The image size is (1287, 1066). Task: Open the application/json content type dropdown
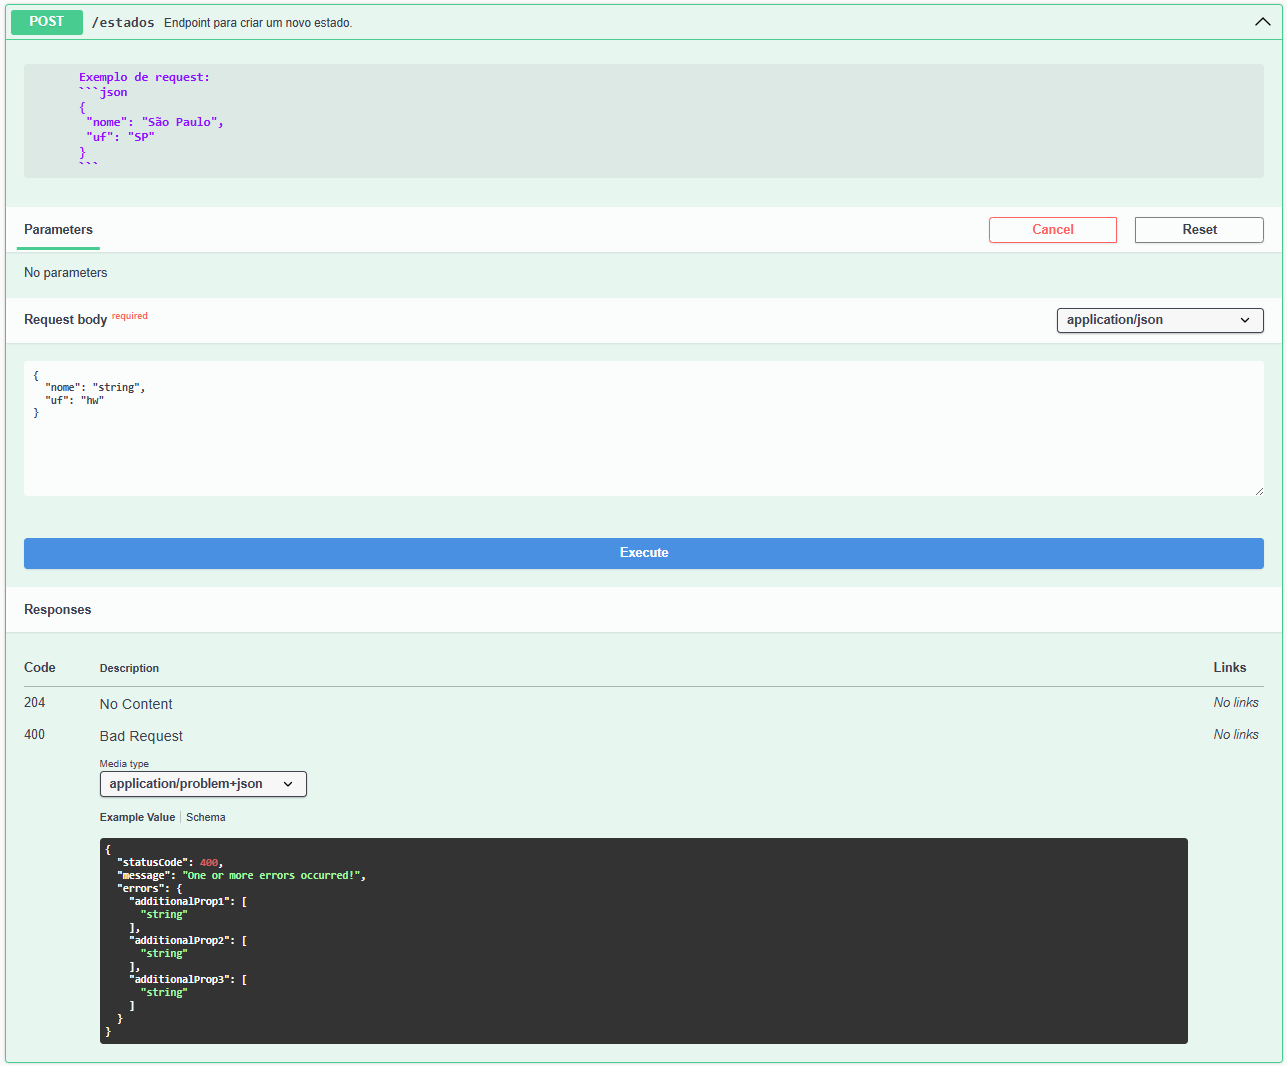1159,320
